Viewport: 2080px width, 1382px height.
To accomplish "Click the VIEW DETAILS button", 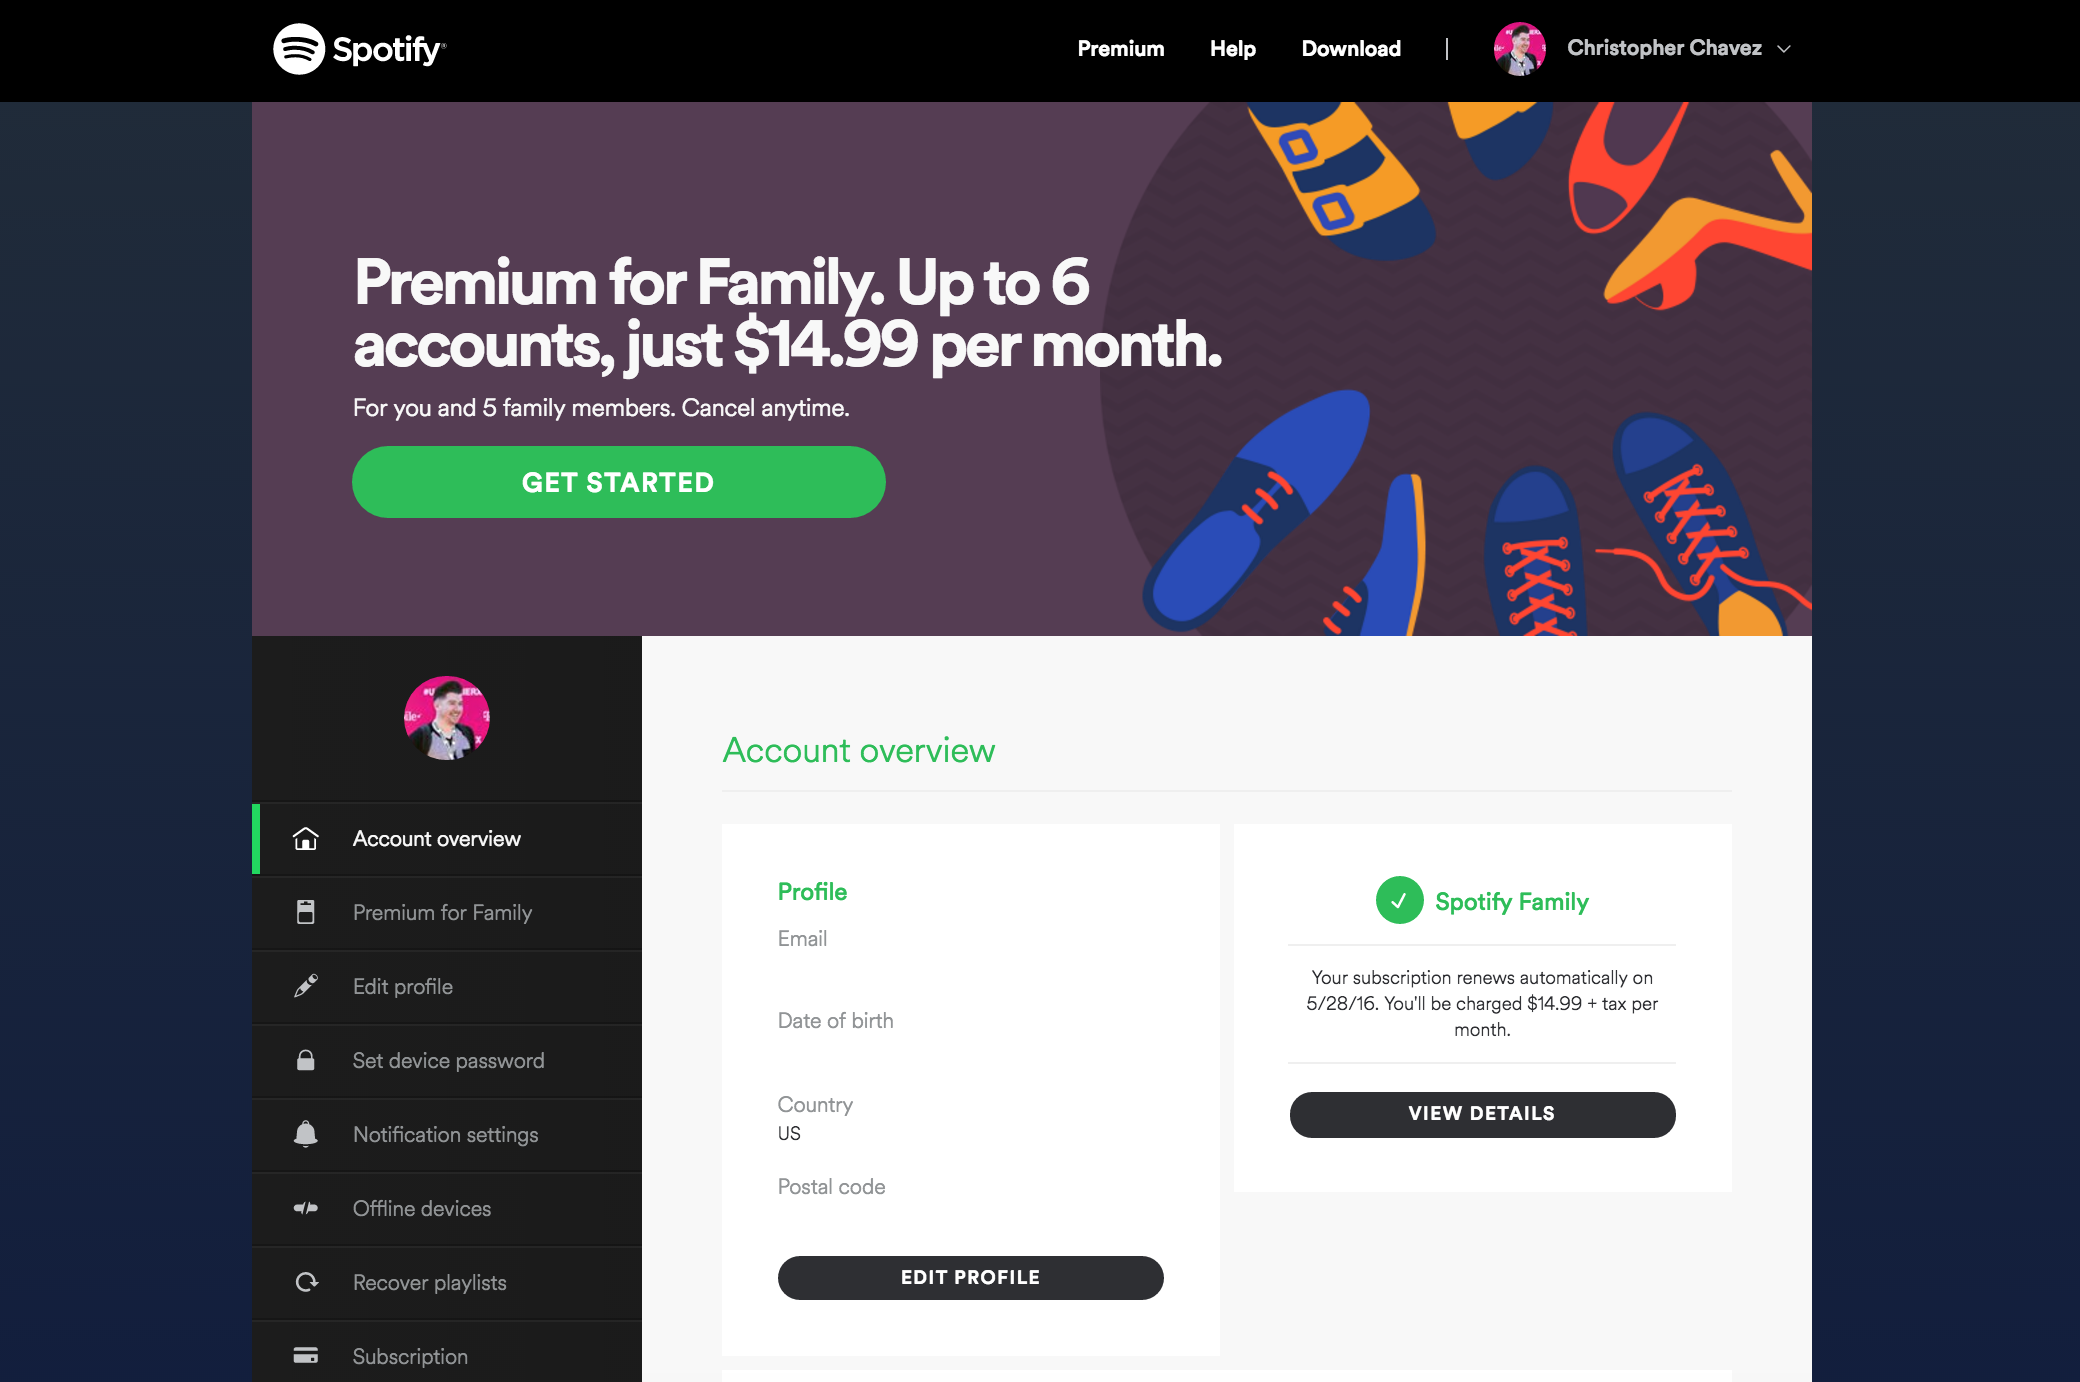I will pyautogui.click(x=1480, y=1112).
